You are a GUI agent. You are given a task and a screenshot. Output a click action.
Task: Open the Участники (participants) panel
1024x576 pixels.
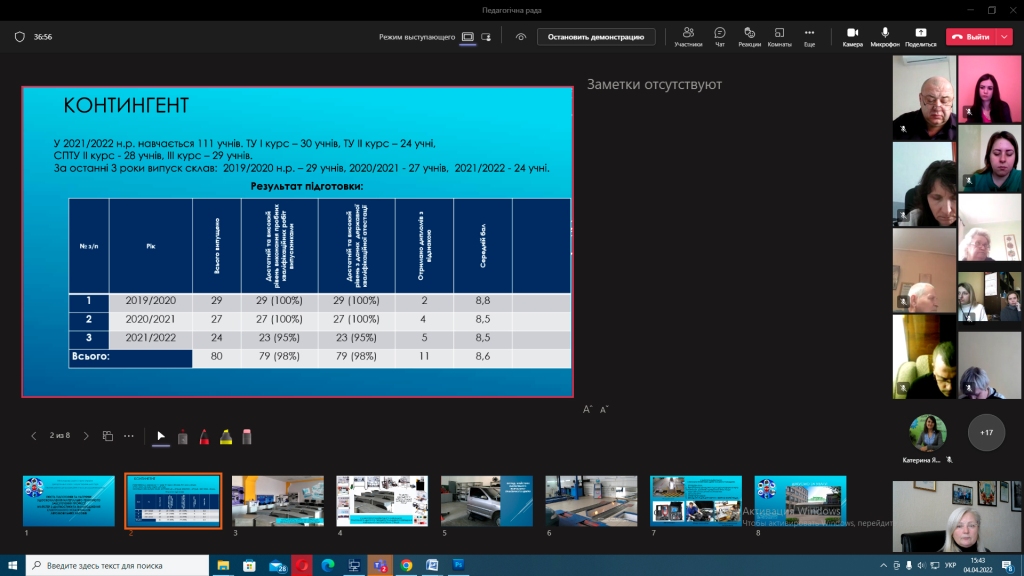tap(688, 36)
